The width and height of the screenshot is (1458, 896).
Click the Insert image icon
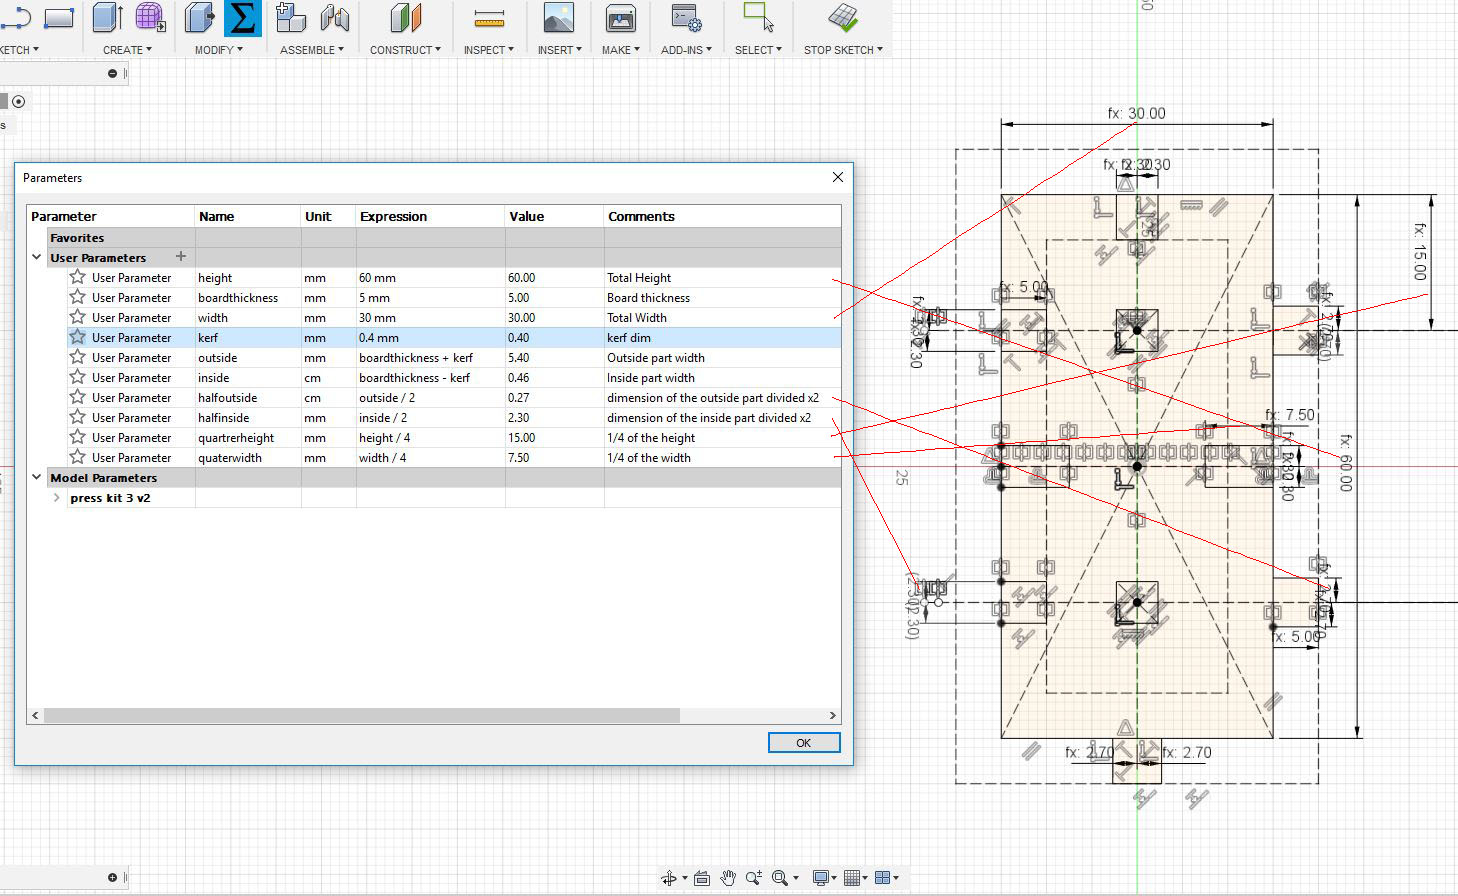[x=558, y=17]
